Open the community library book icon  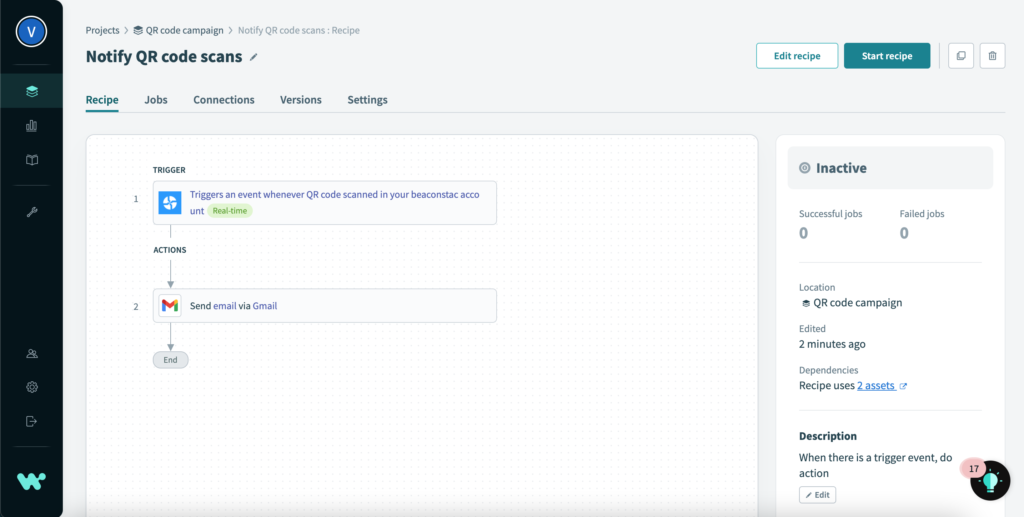(32, 160)
